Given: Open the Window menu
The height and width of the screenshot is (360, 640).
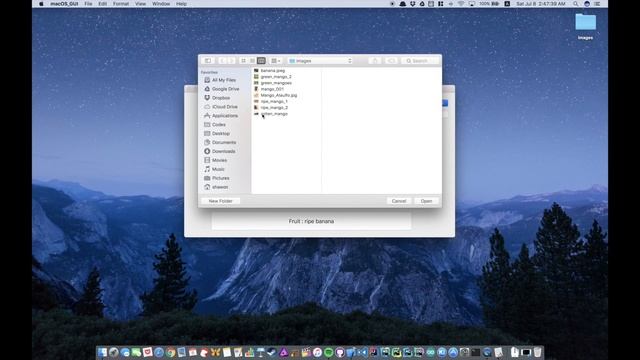Looking at the screenshot, I should tap(161, 4).
